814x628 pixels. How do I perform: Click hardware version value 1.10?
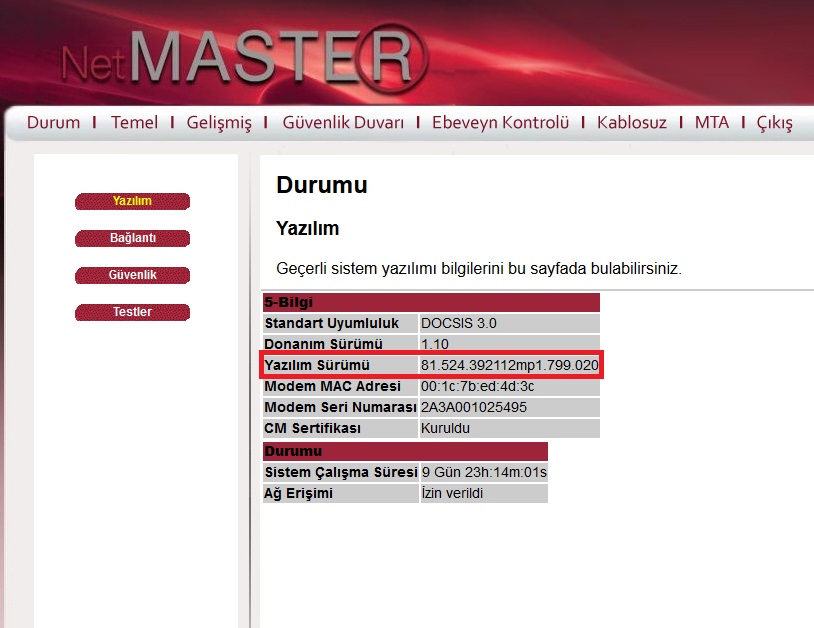[x=435, y=344]
